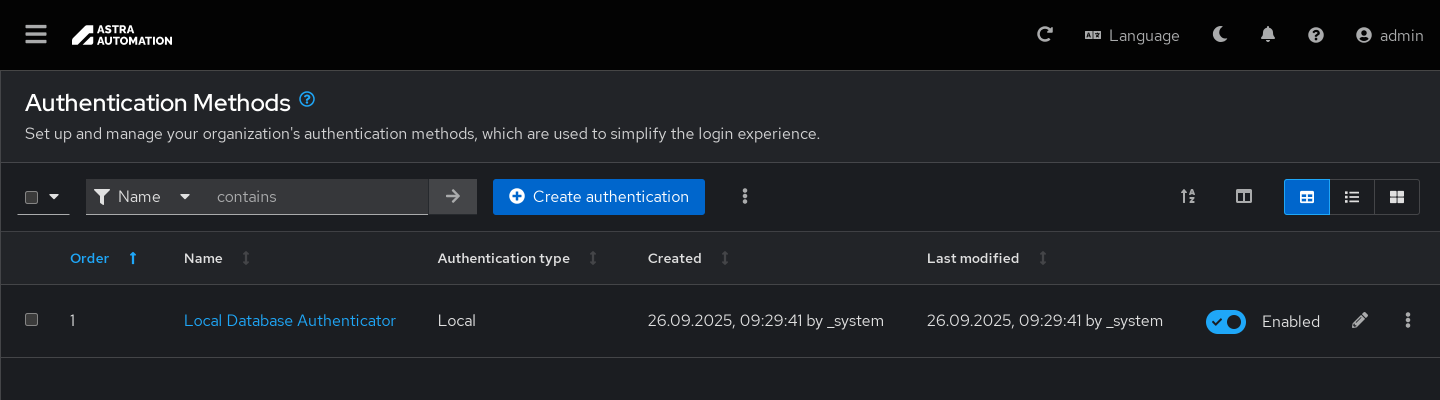The image size is (1440, 400).
Task: Open the manage columns icon
Action: (1244, 197)
